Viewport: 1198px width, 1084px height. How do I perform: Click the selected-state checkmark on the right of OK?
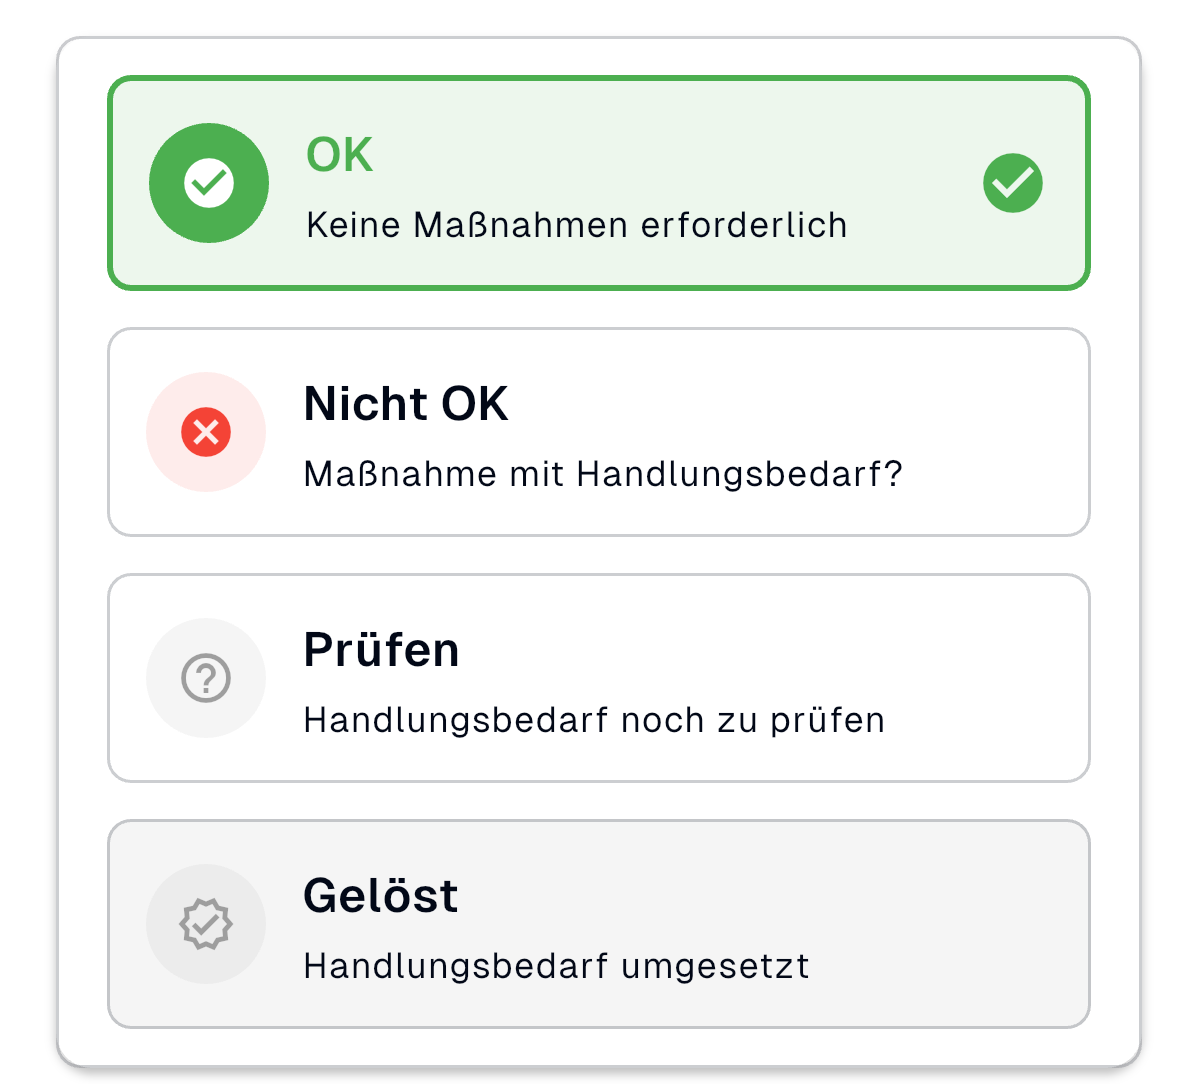[x=1012, y=183]
